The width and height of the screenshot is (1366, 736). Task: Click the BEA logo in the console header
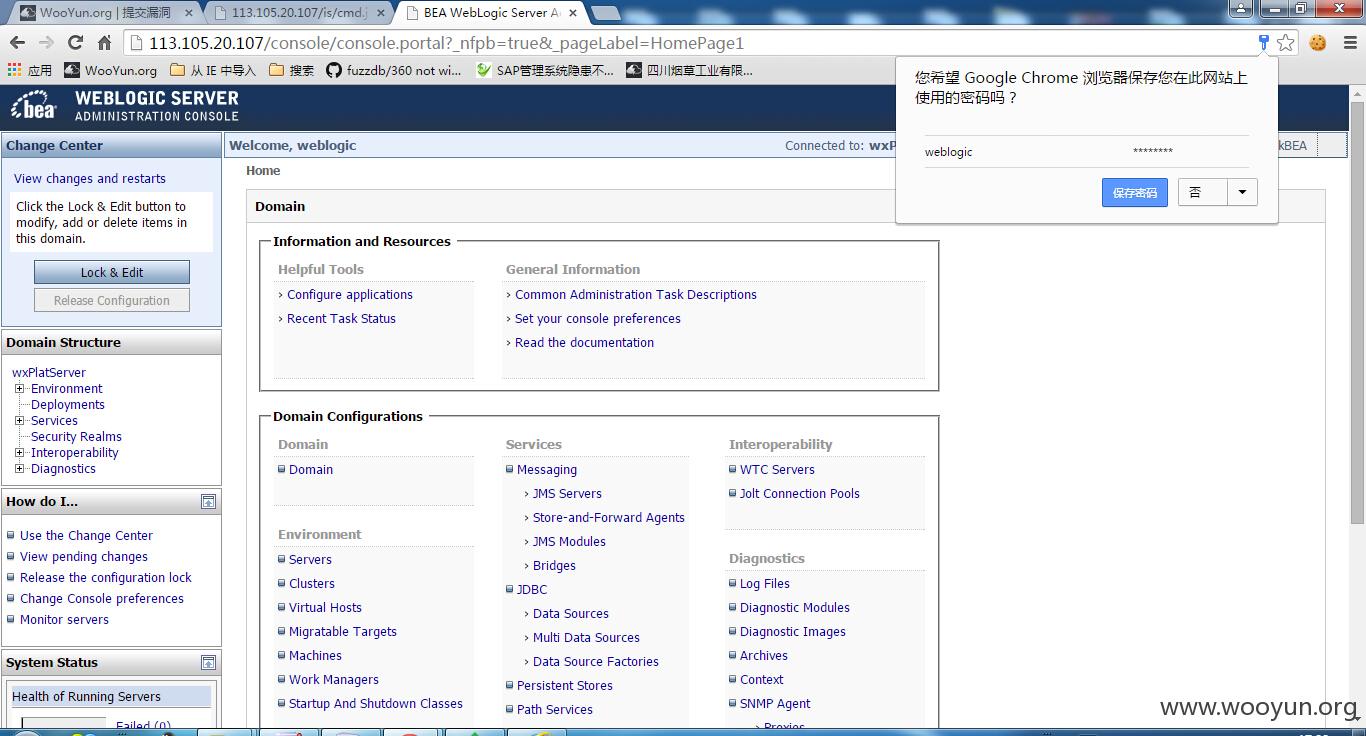pos(34,106)
